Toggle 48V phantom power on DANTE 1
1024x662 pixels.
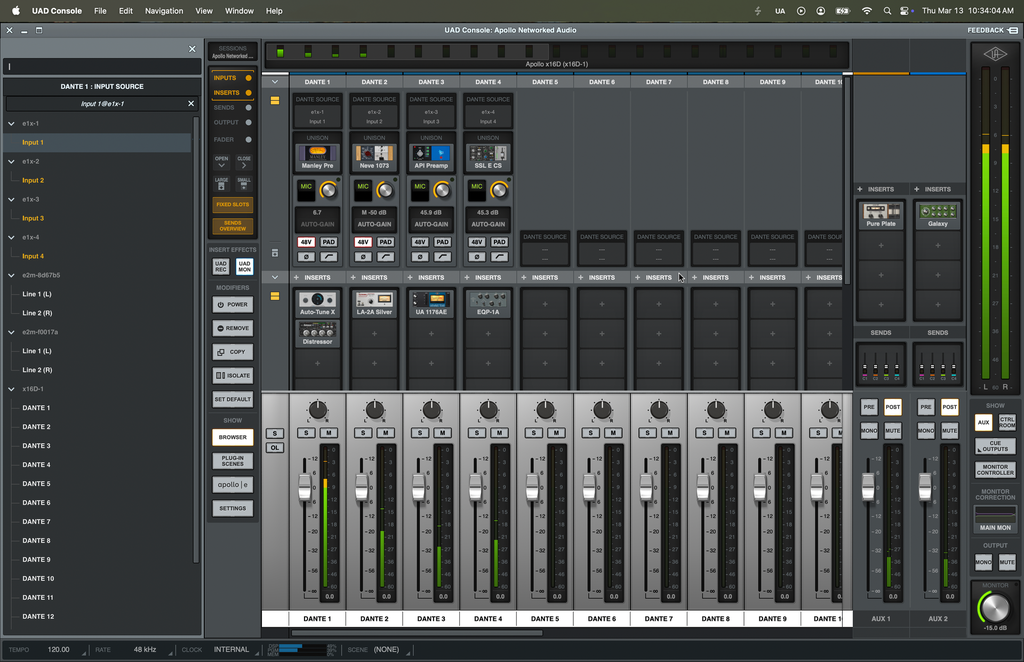tap(306, 242)
